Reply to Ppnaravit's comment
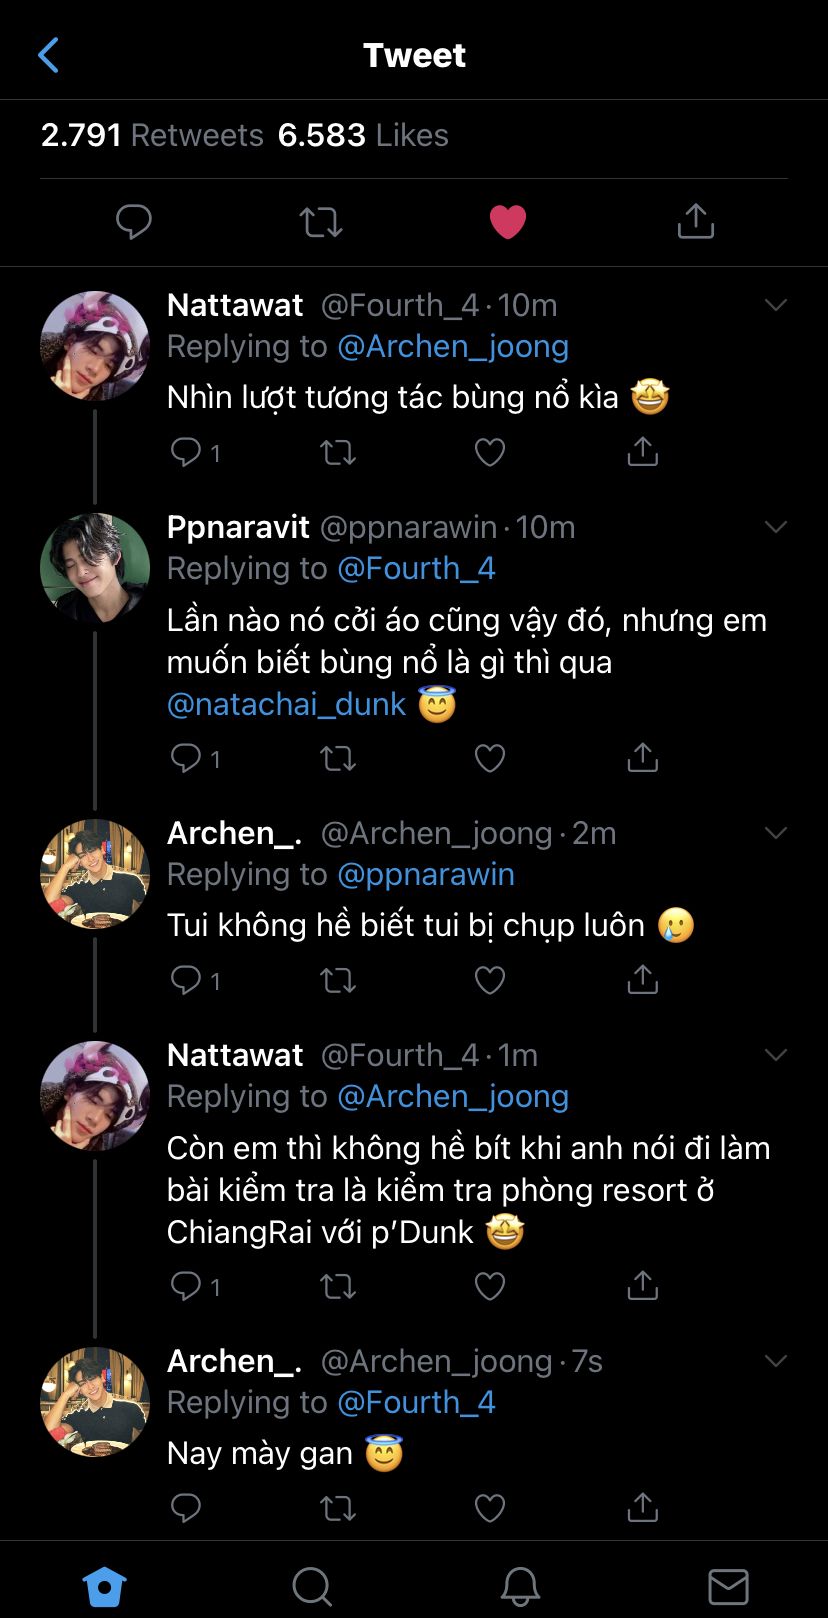The image size is (828, 1618). 187,758
